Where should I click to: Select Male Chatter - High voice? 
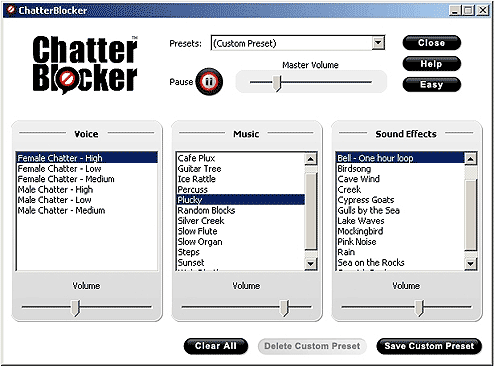point(87,189)
